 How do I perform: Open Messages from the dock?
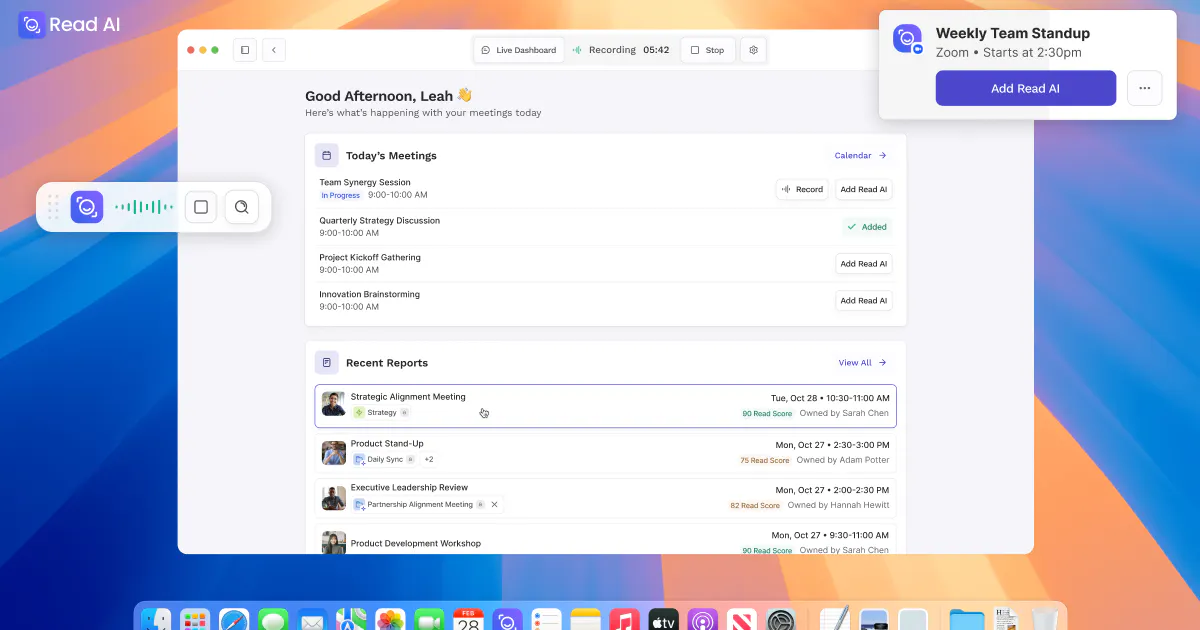click(x=273, y=620)
